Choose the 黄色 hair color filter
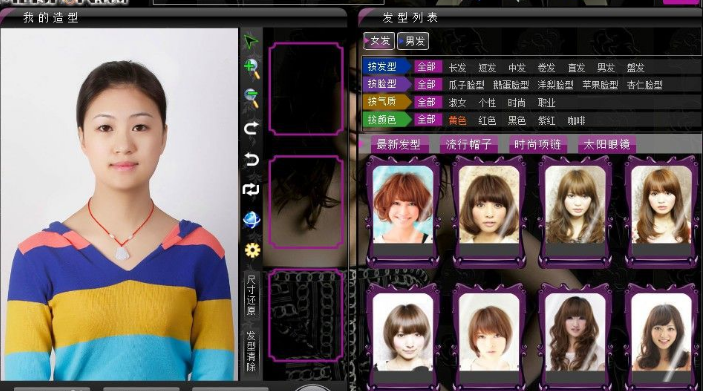The height and width of the screenshot is (391, 703). coord(457,120)
